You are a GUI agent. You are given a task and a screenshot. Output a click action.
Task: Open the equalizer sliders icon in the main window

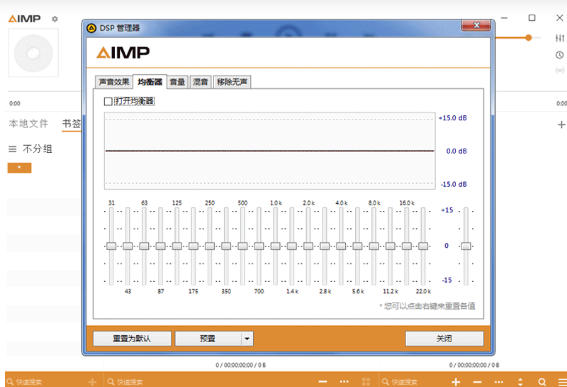pos(559,38)
